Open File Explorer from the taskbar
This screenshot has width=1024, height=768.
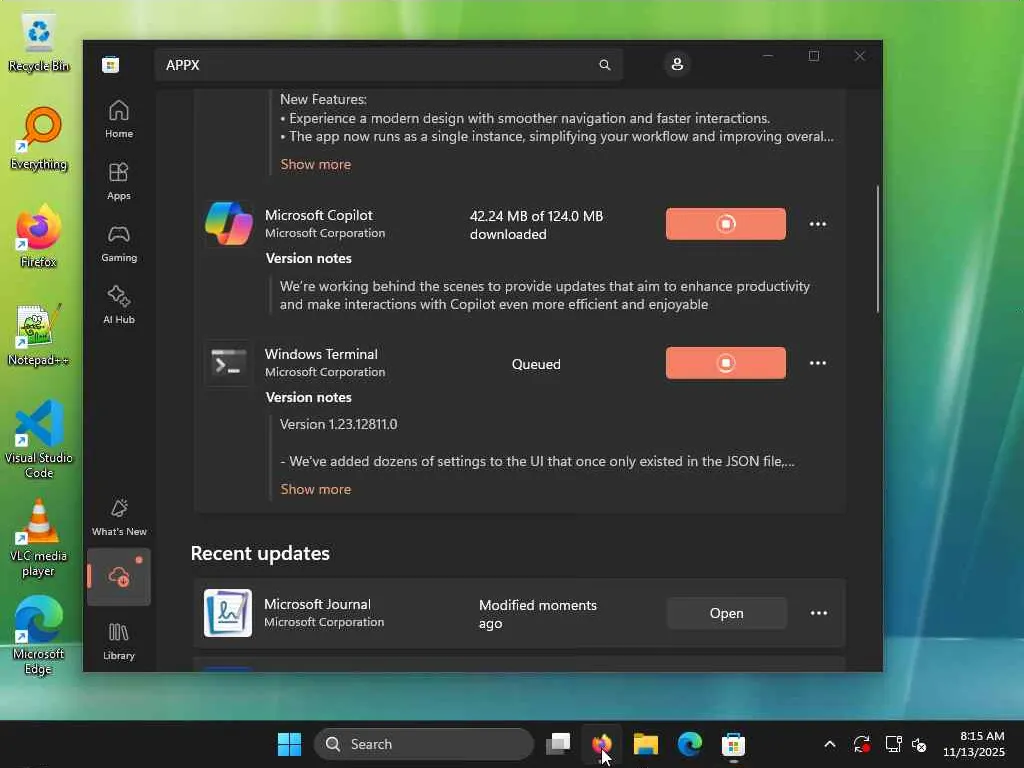pos(645,744)
